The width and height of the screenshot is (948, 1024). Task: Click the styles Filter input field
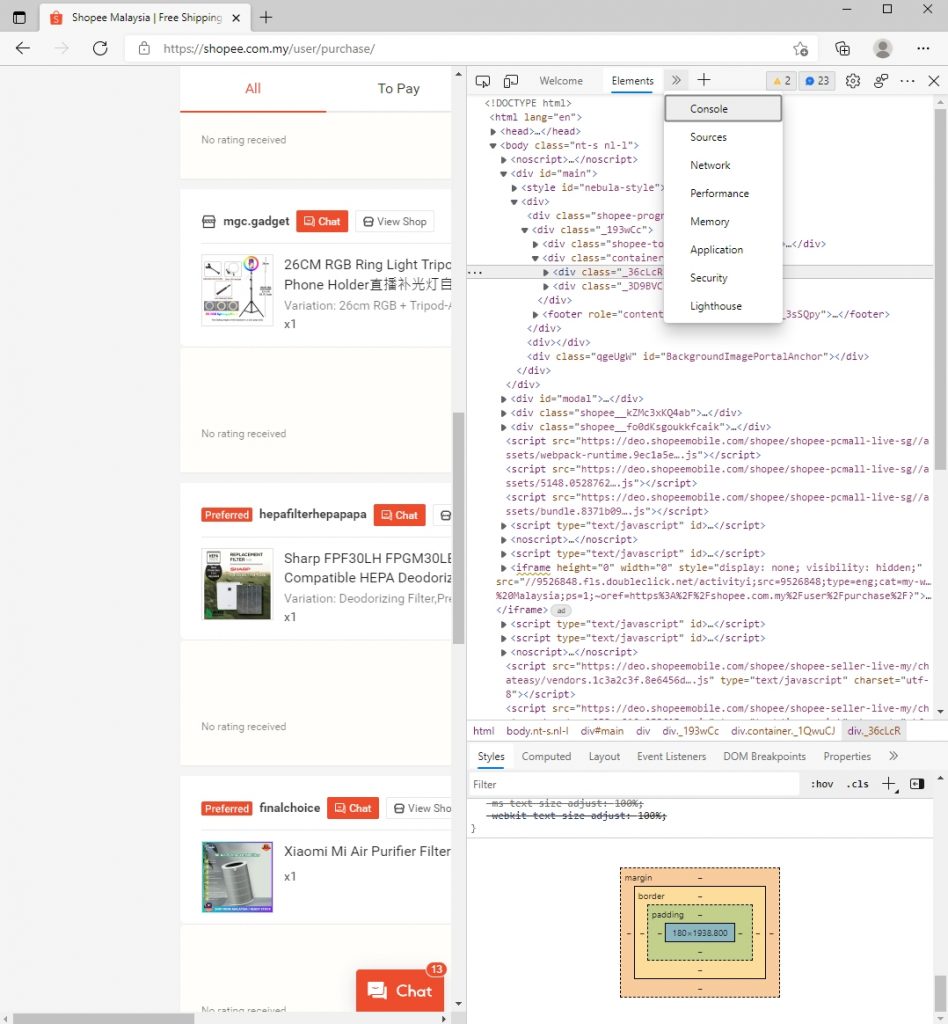tap(635, 785)
